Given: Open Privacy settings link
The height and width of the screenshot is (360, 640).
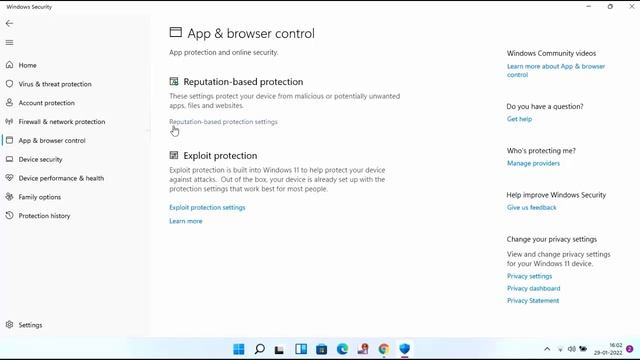Looking at the screenshot, I should click(x=529, y=276).
